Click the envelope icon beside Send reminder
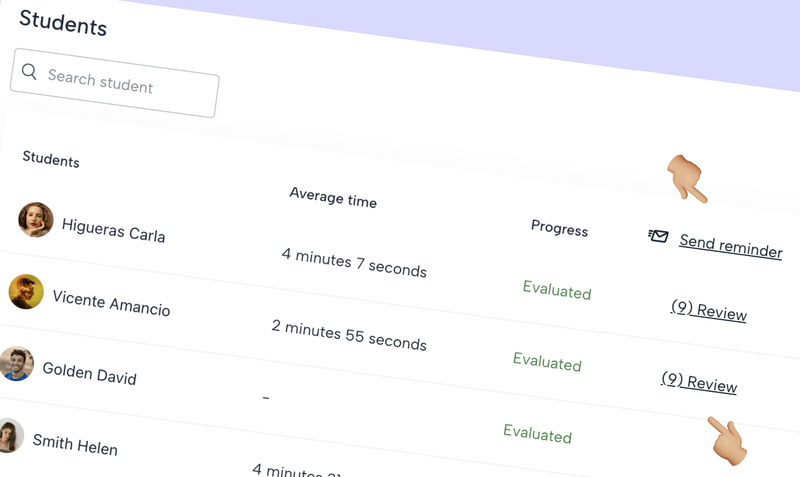The image size is (800, 477). tap(658, 236)
